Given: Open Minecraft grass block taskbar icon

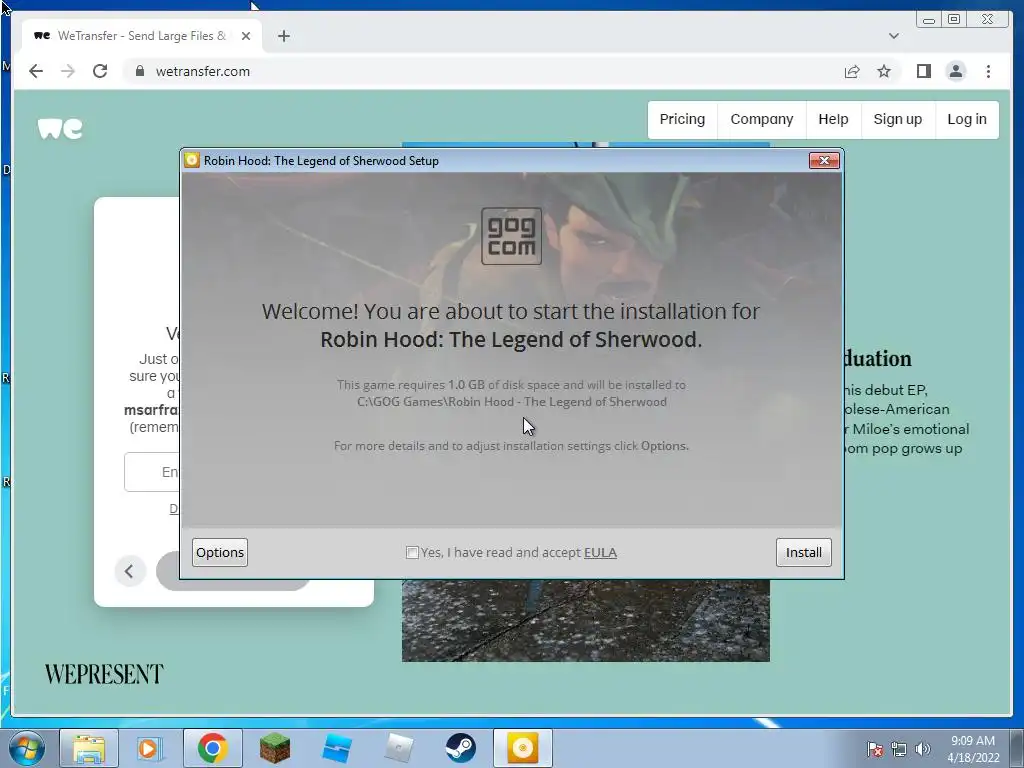Looking at the screenshot, I should point(274,748).
